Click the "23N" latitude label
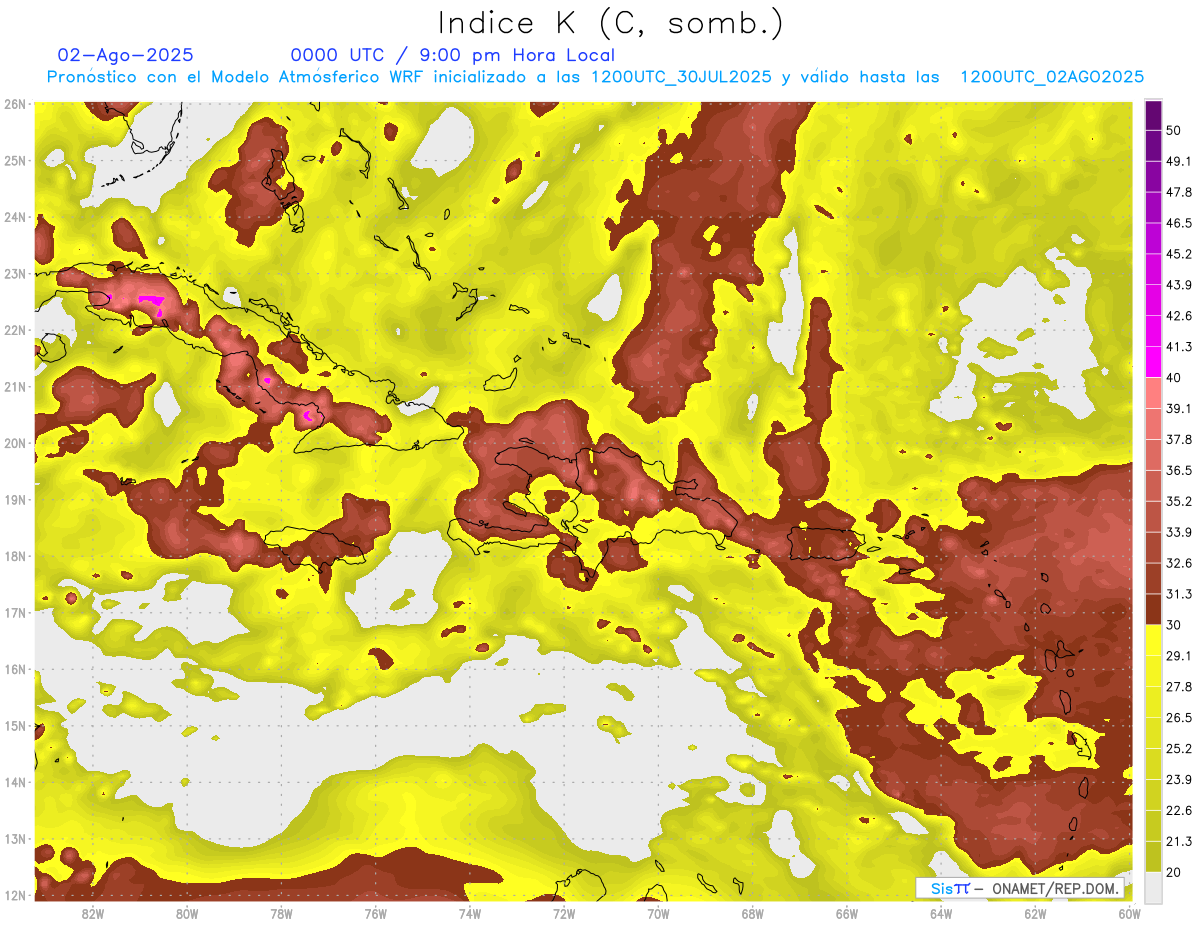Screen dimensions: 1200x927 coord(15,273)
